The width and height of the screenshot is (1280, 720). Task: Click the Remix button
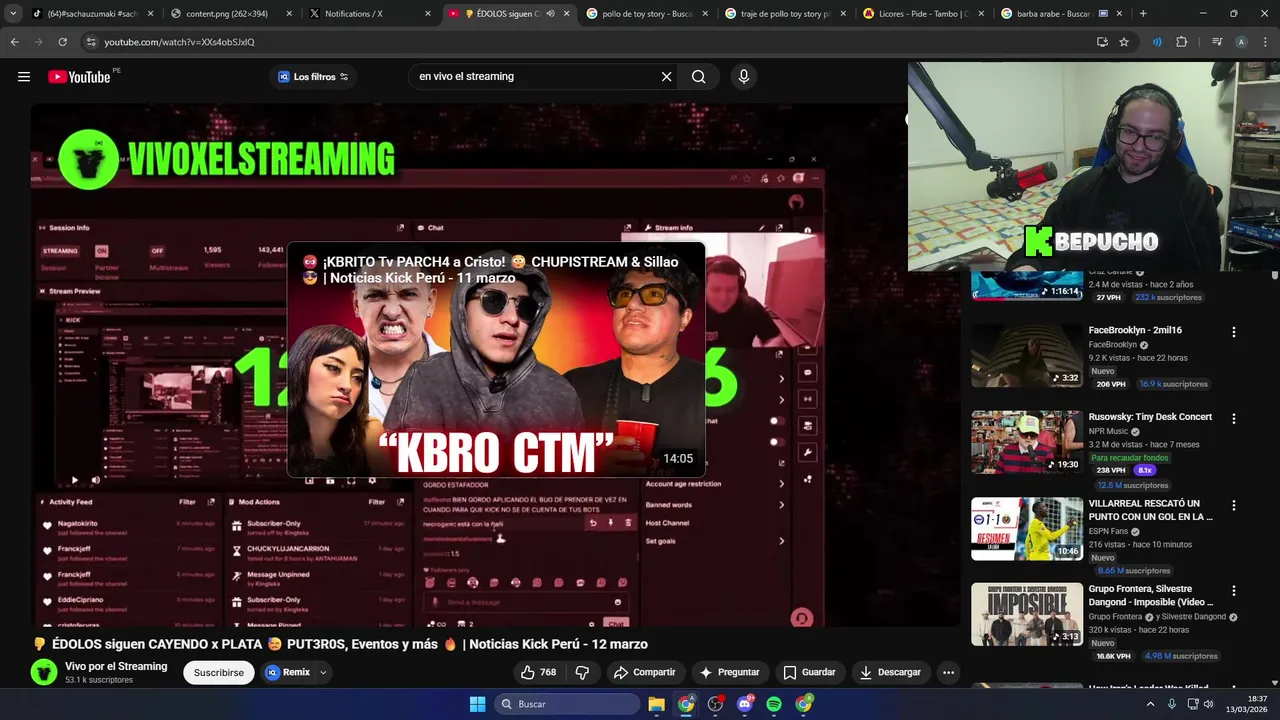pyautogui.click(x=288, y=673)
